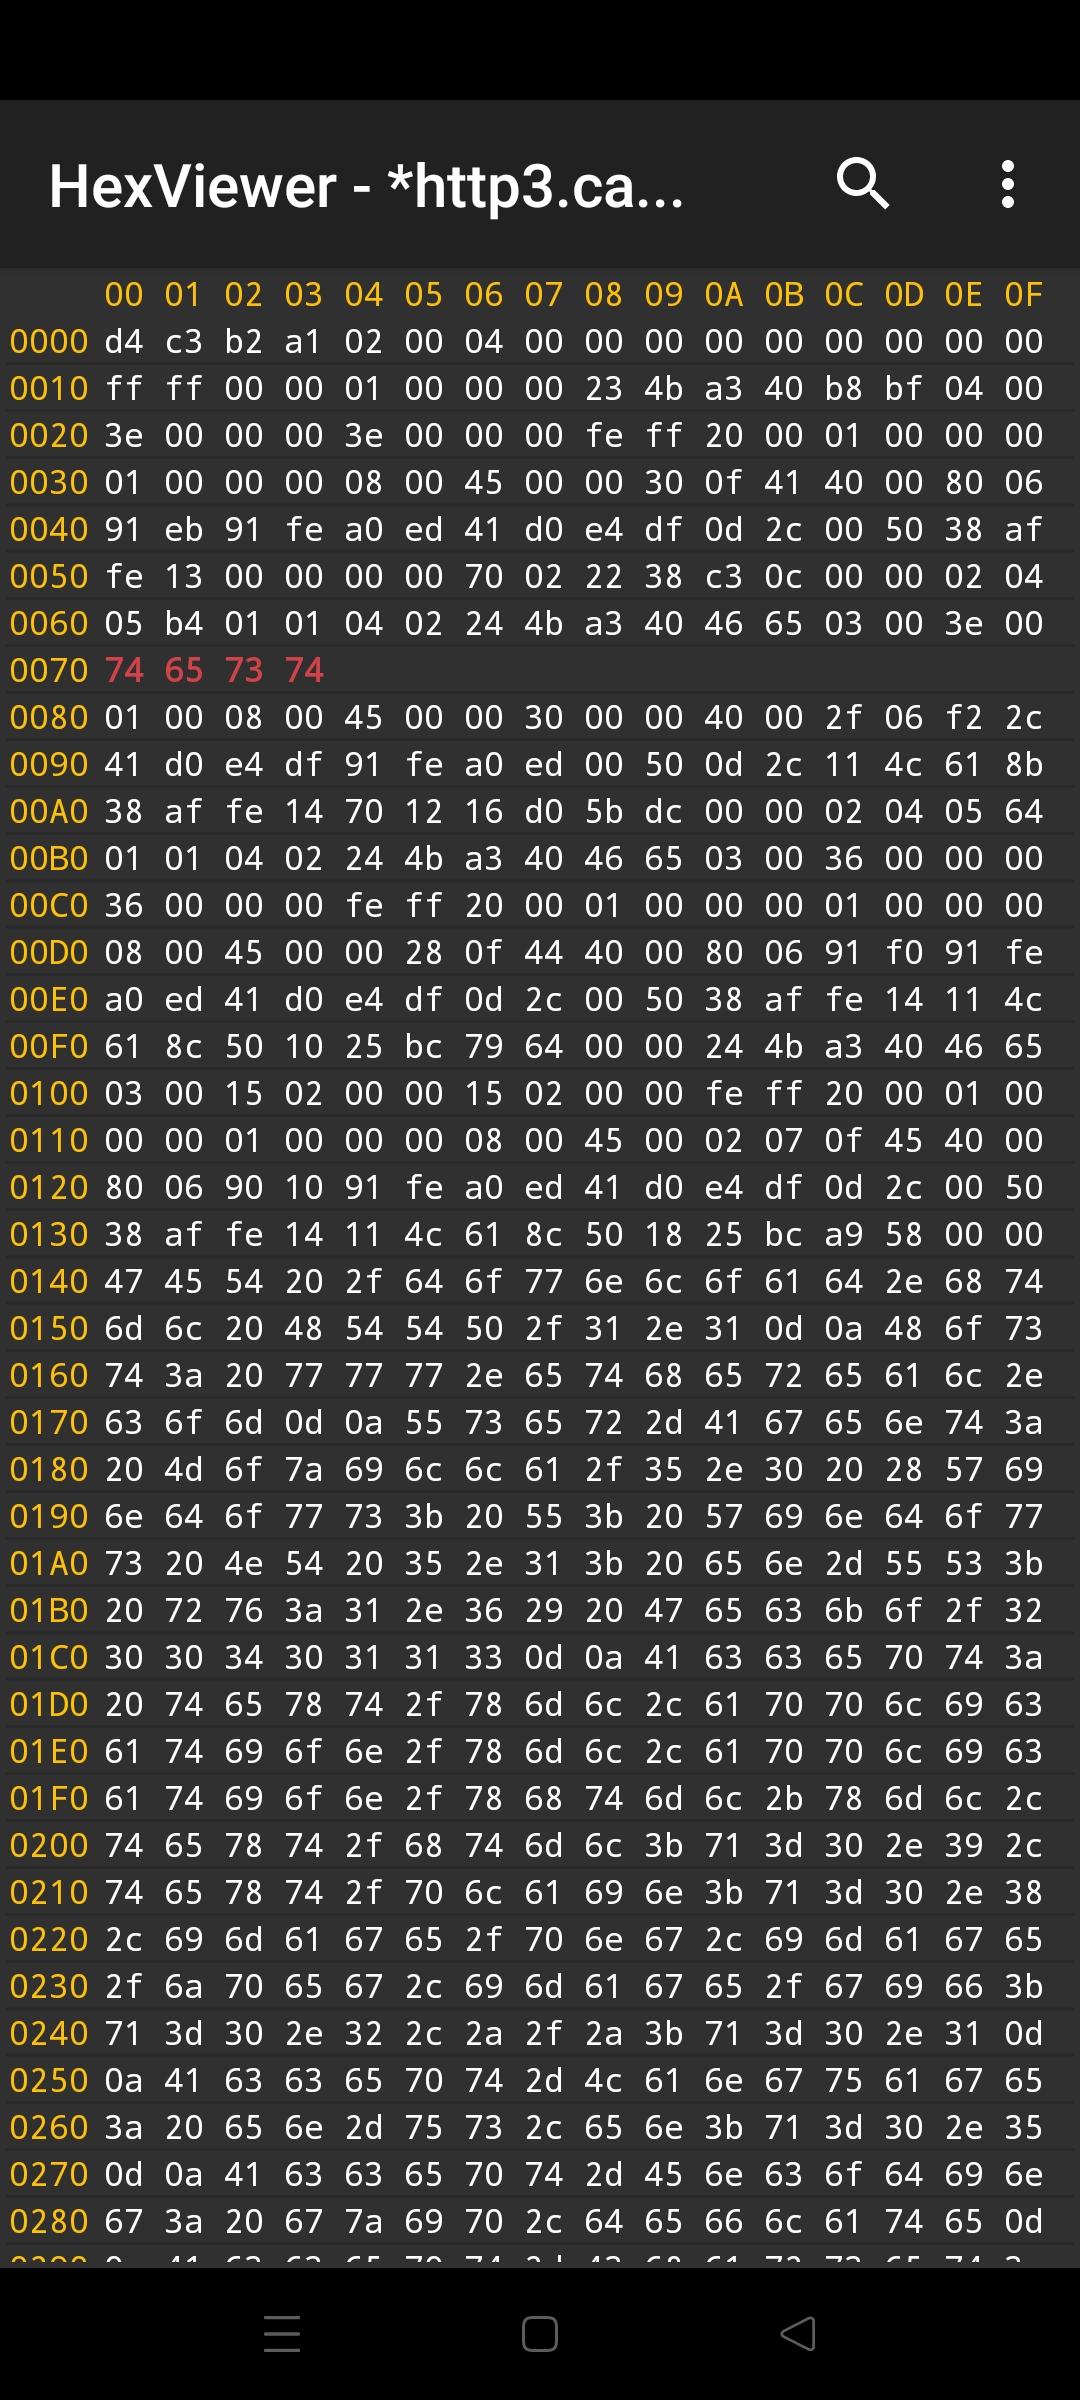Tap the HexViewer title text
The image size is (1080, 2400).
[367, 186]
